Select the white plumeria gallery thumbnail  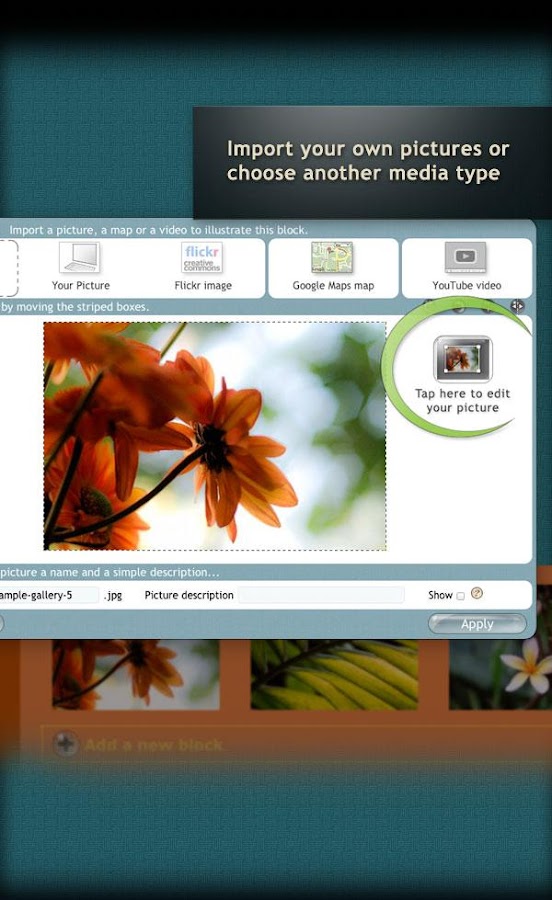click(x=500, y=674)
